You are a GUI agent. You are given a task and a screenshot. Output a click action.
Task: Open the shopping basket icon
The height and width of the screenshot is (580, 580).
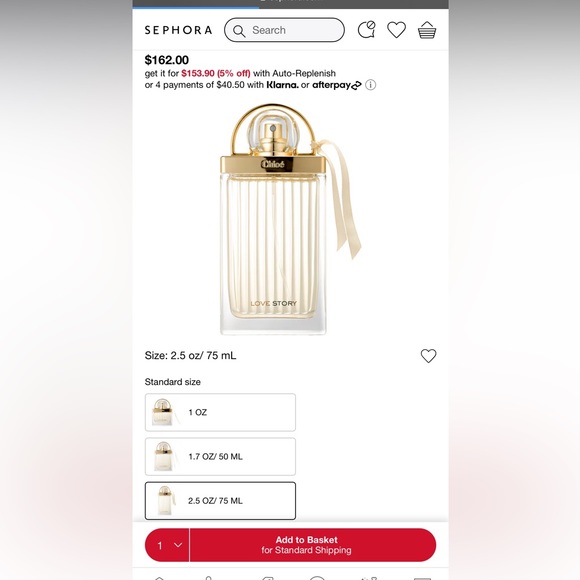[x=427, y=30]
